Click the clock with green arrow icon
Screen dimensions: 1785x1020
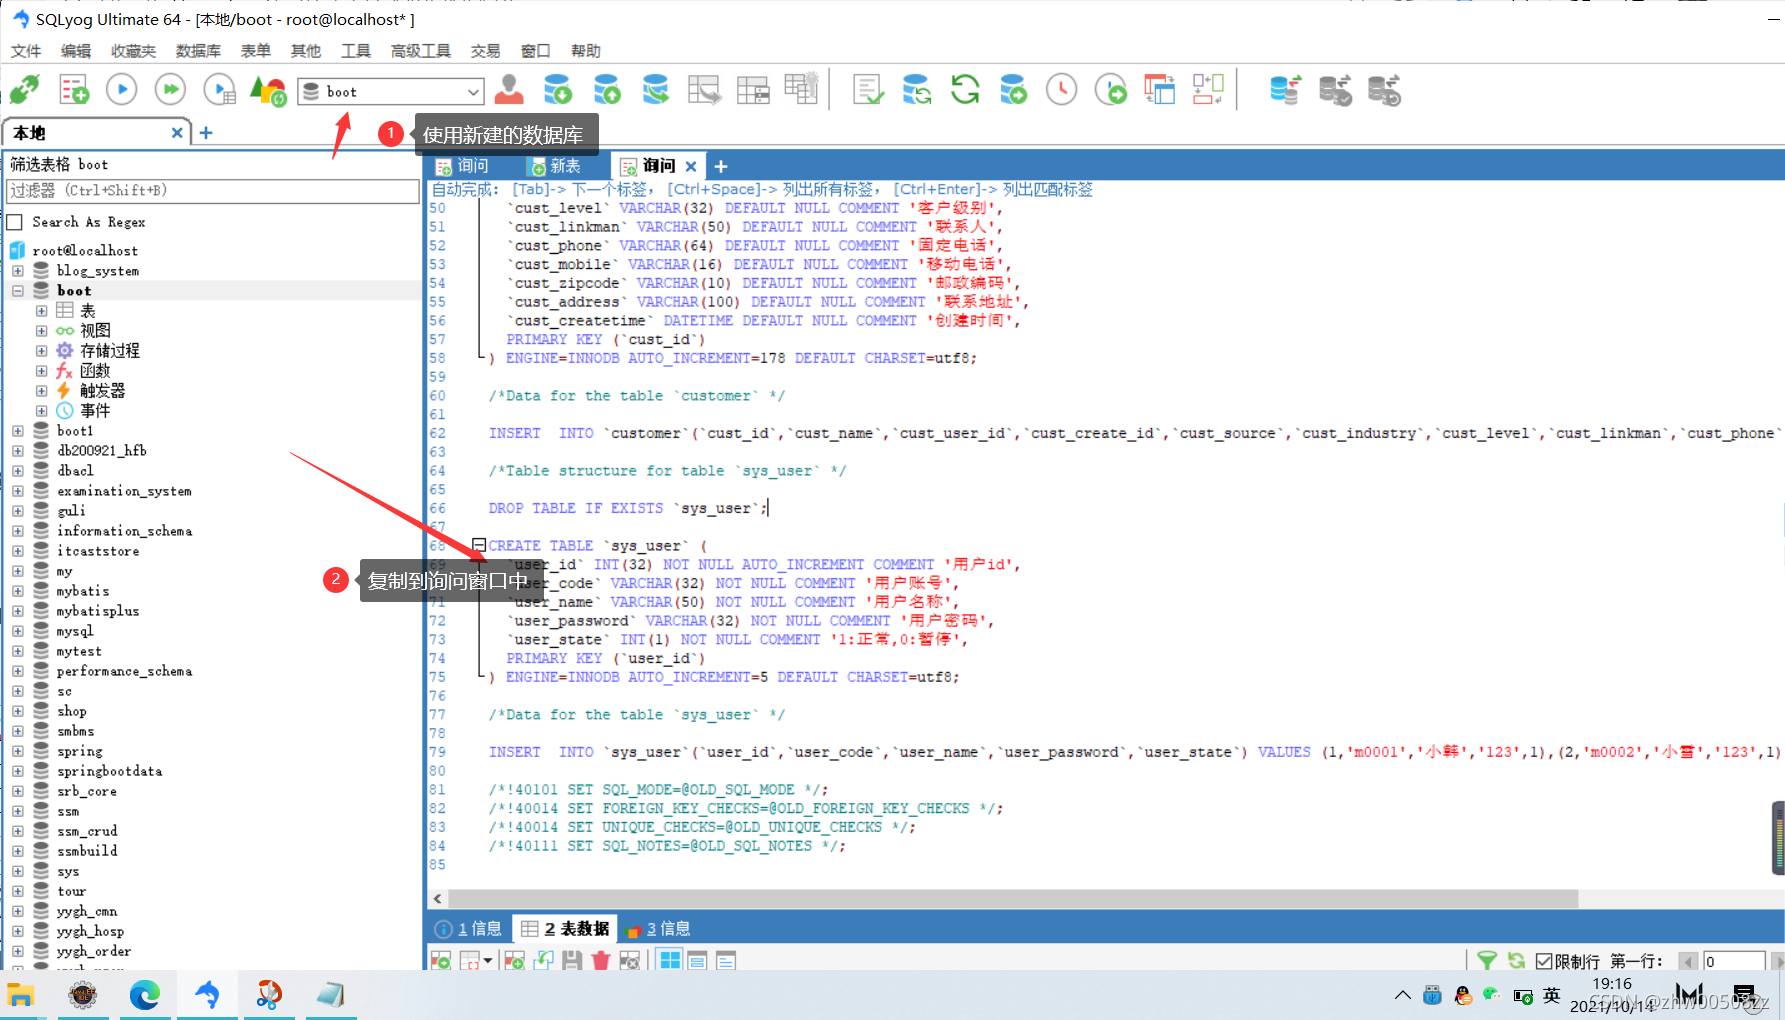pos(1111,90)
